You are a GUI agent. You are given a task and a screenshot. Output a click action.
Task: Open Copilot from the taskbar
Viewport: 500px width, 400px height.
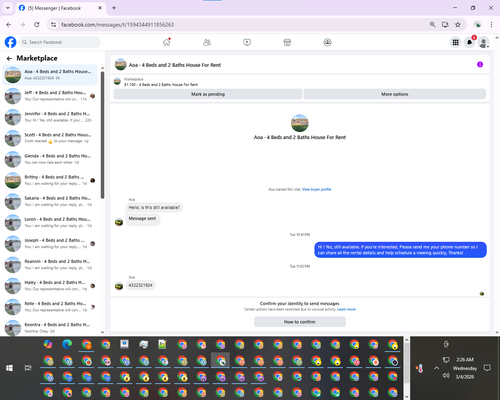coord(48,344)
